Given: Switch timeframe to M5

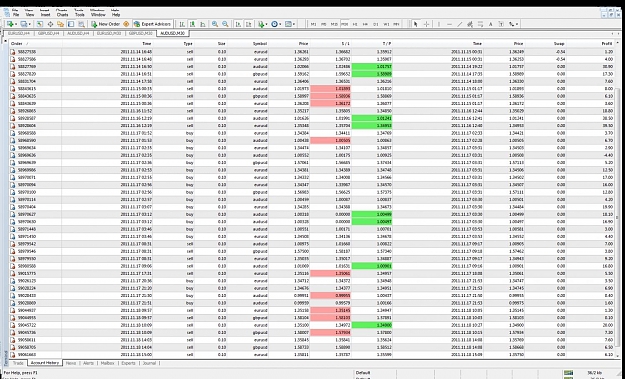Looking at the screenshot, I should (324, 24).
